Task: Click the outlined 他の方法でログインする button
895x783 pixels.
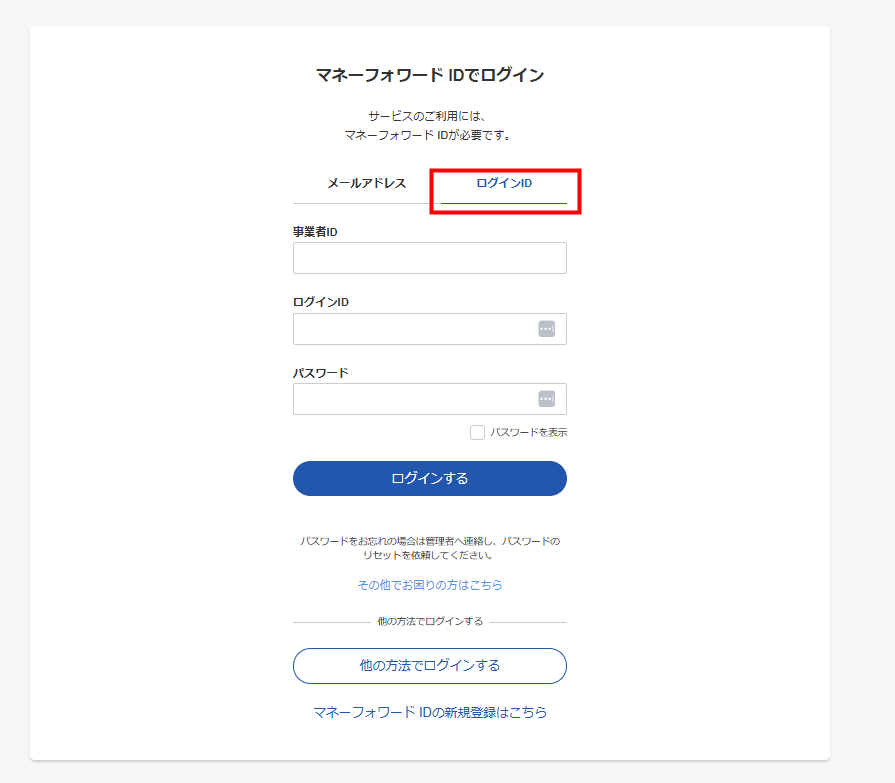Action: coord(430,665)
